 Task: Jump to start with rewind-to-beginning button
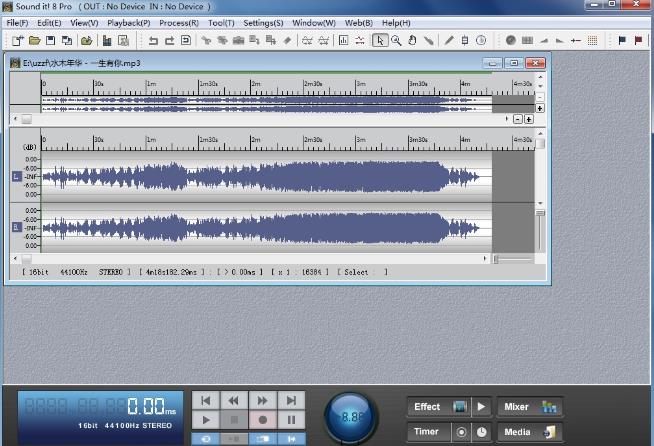tap(205, 400)
